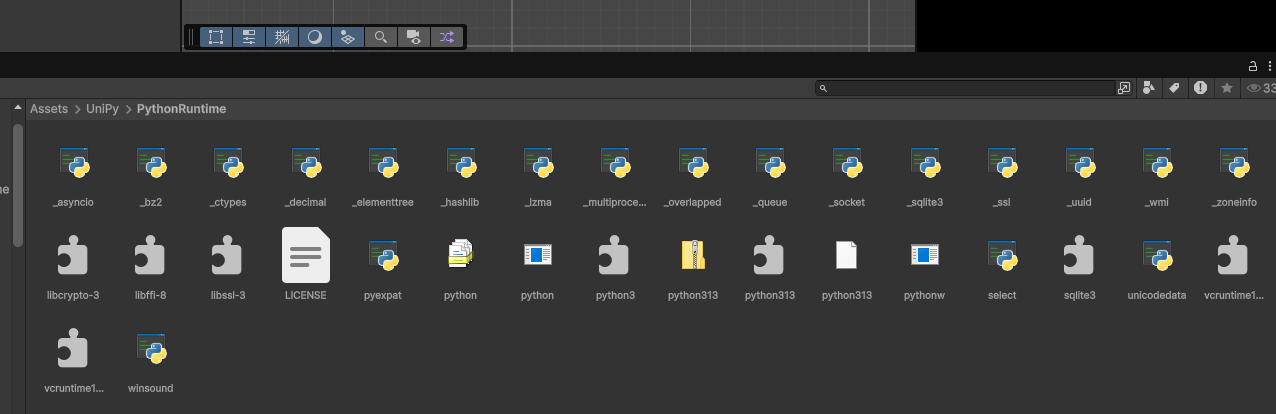Select the _decimal file
This screenshot has width=1276, height=414.
pyautogui.click(x=305, y=178)
